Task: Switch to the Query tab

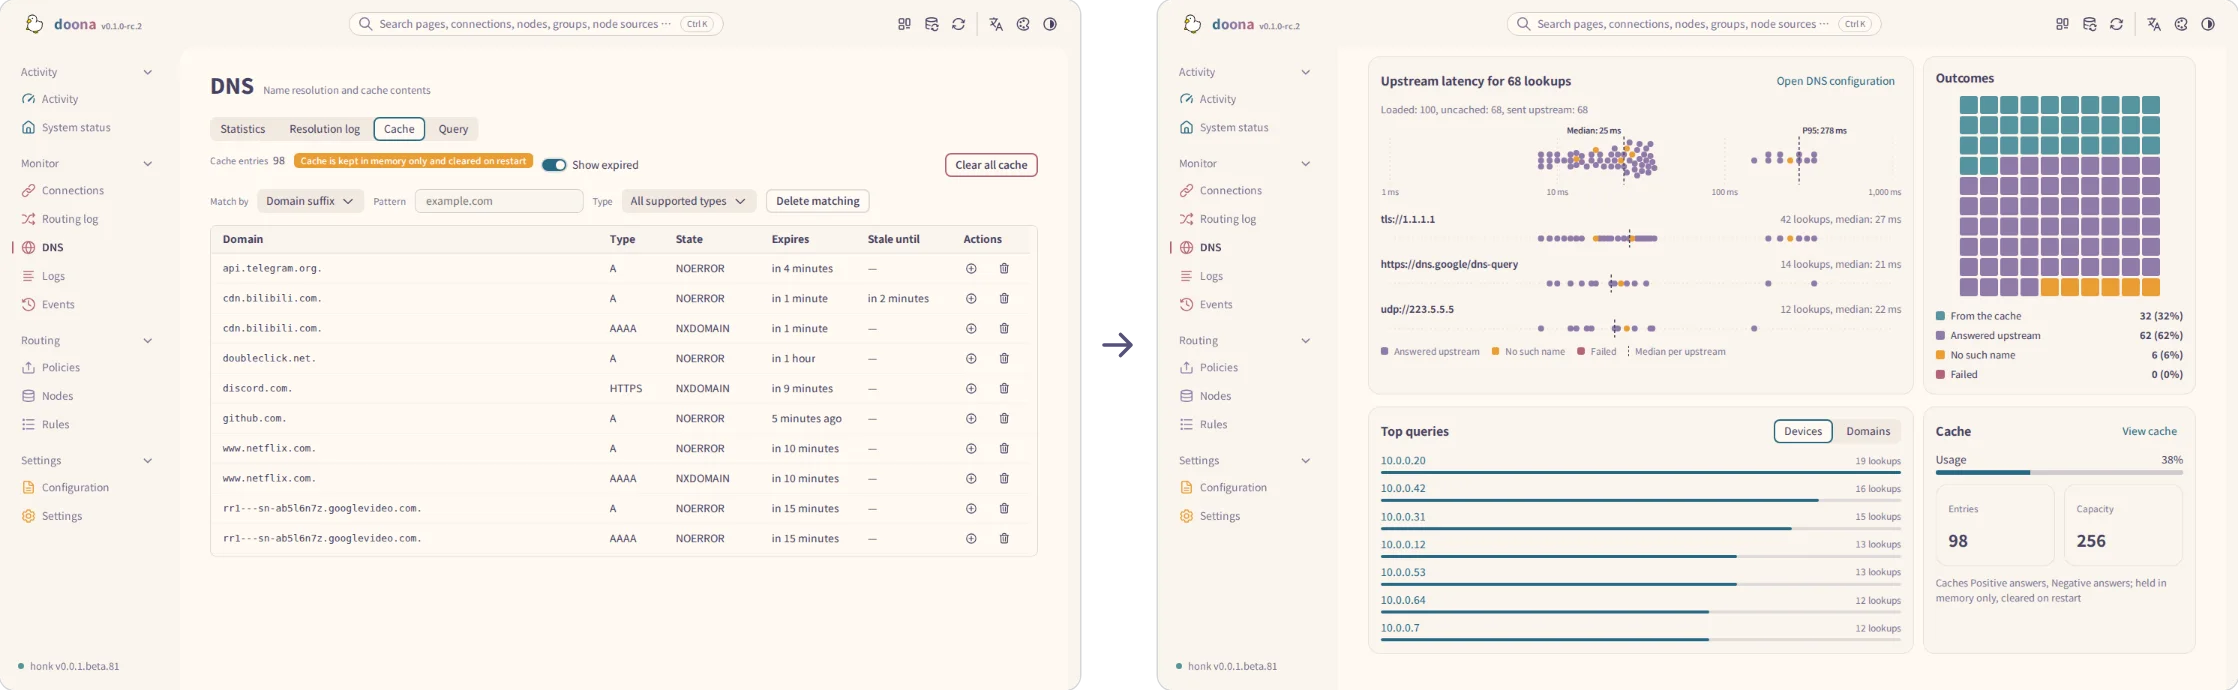Action: tap(453, 129)
